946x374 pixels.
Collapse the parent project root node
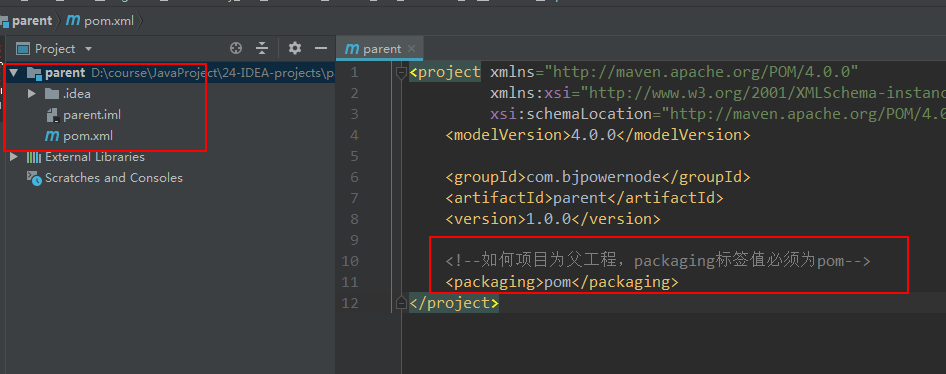click(14, 73)
